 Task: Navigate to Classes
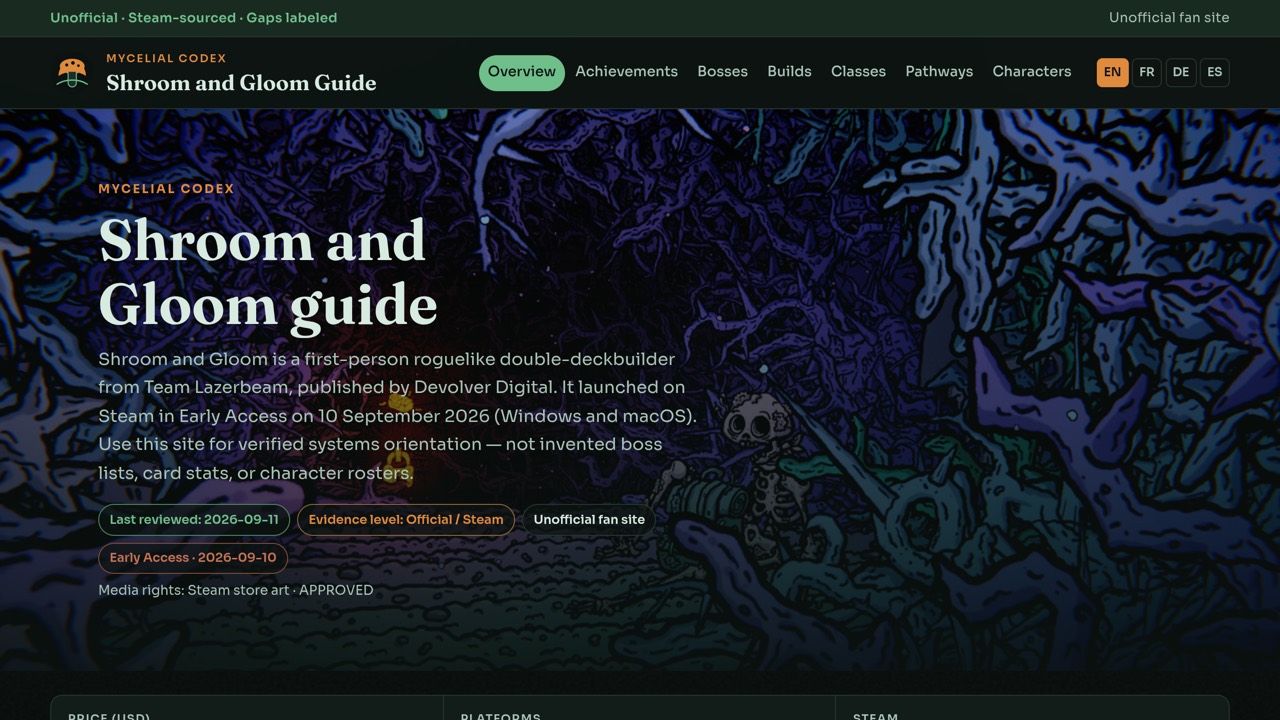click(x=858, y=72)
